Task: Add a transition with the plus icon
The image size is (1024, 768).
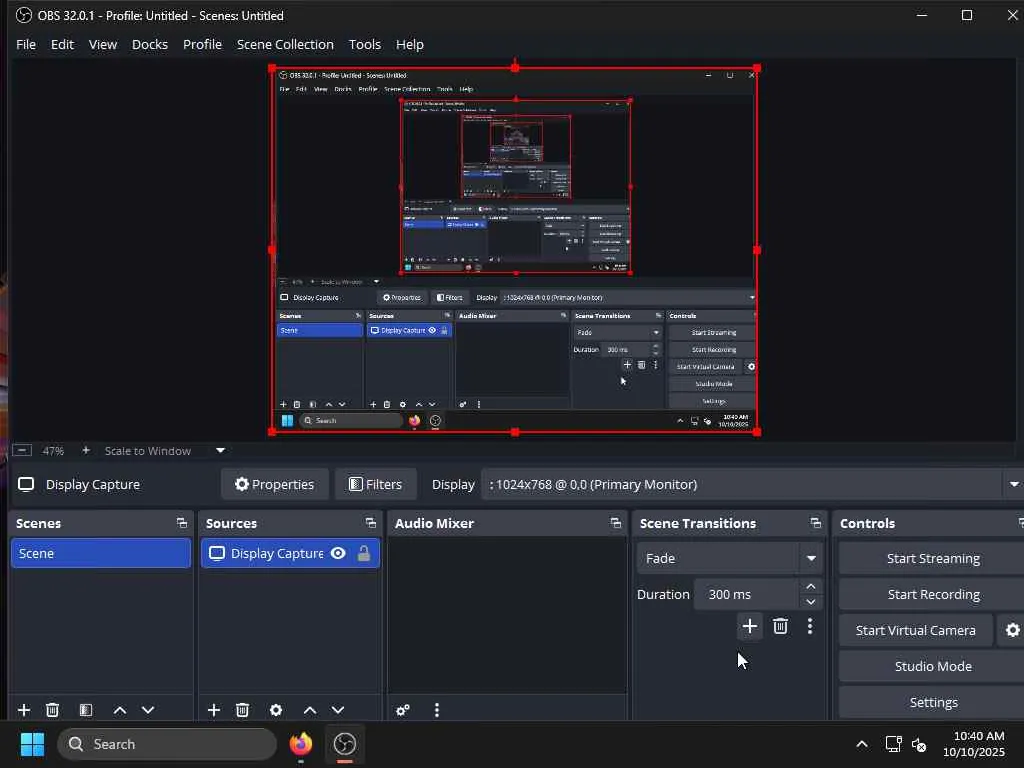Action: [749, 626]
